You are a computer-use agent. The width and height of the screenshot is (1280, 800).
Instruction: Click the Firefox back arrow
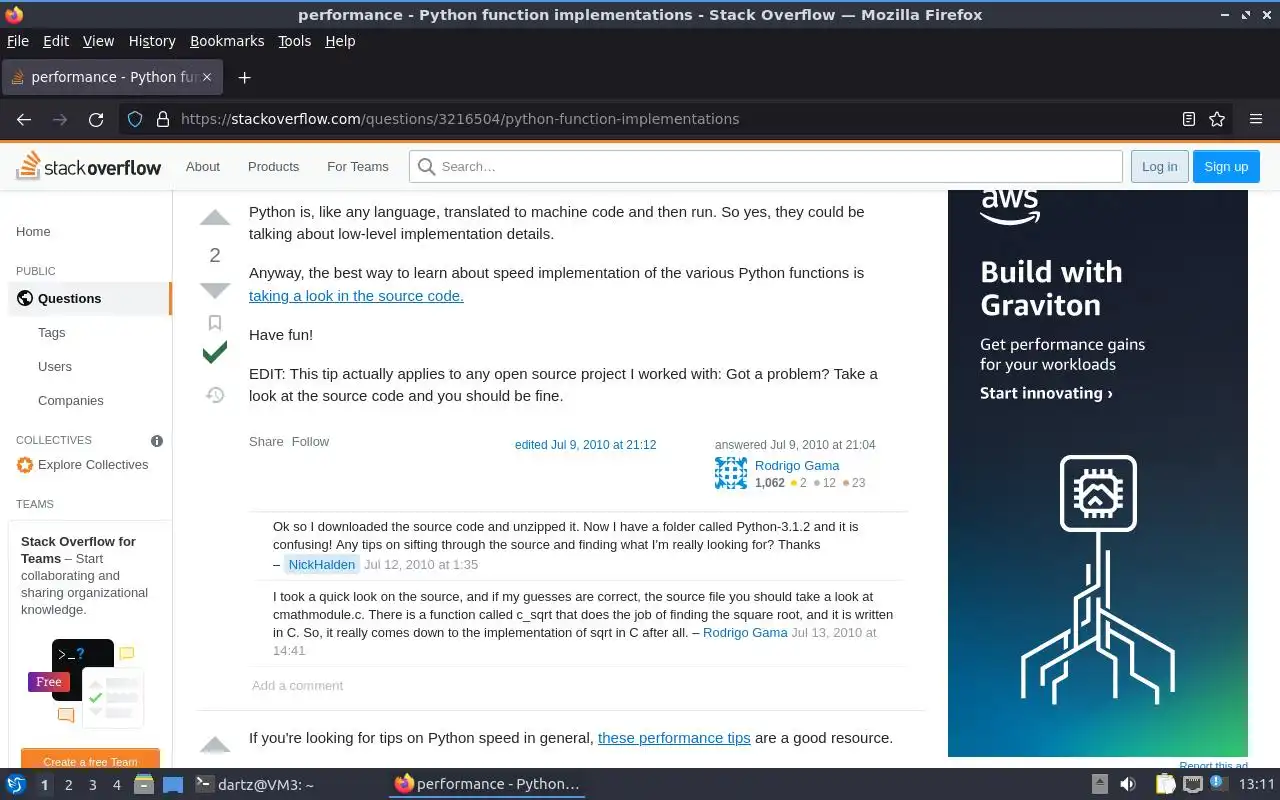tap(24, 119)
